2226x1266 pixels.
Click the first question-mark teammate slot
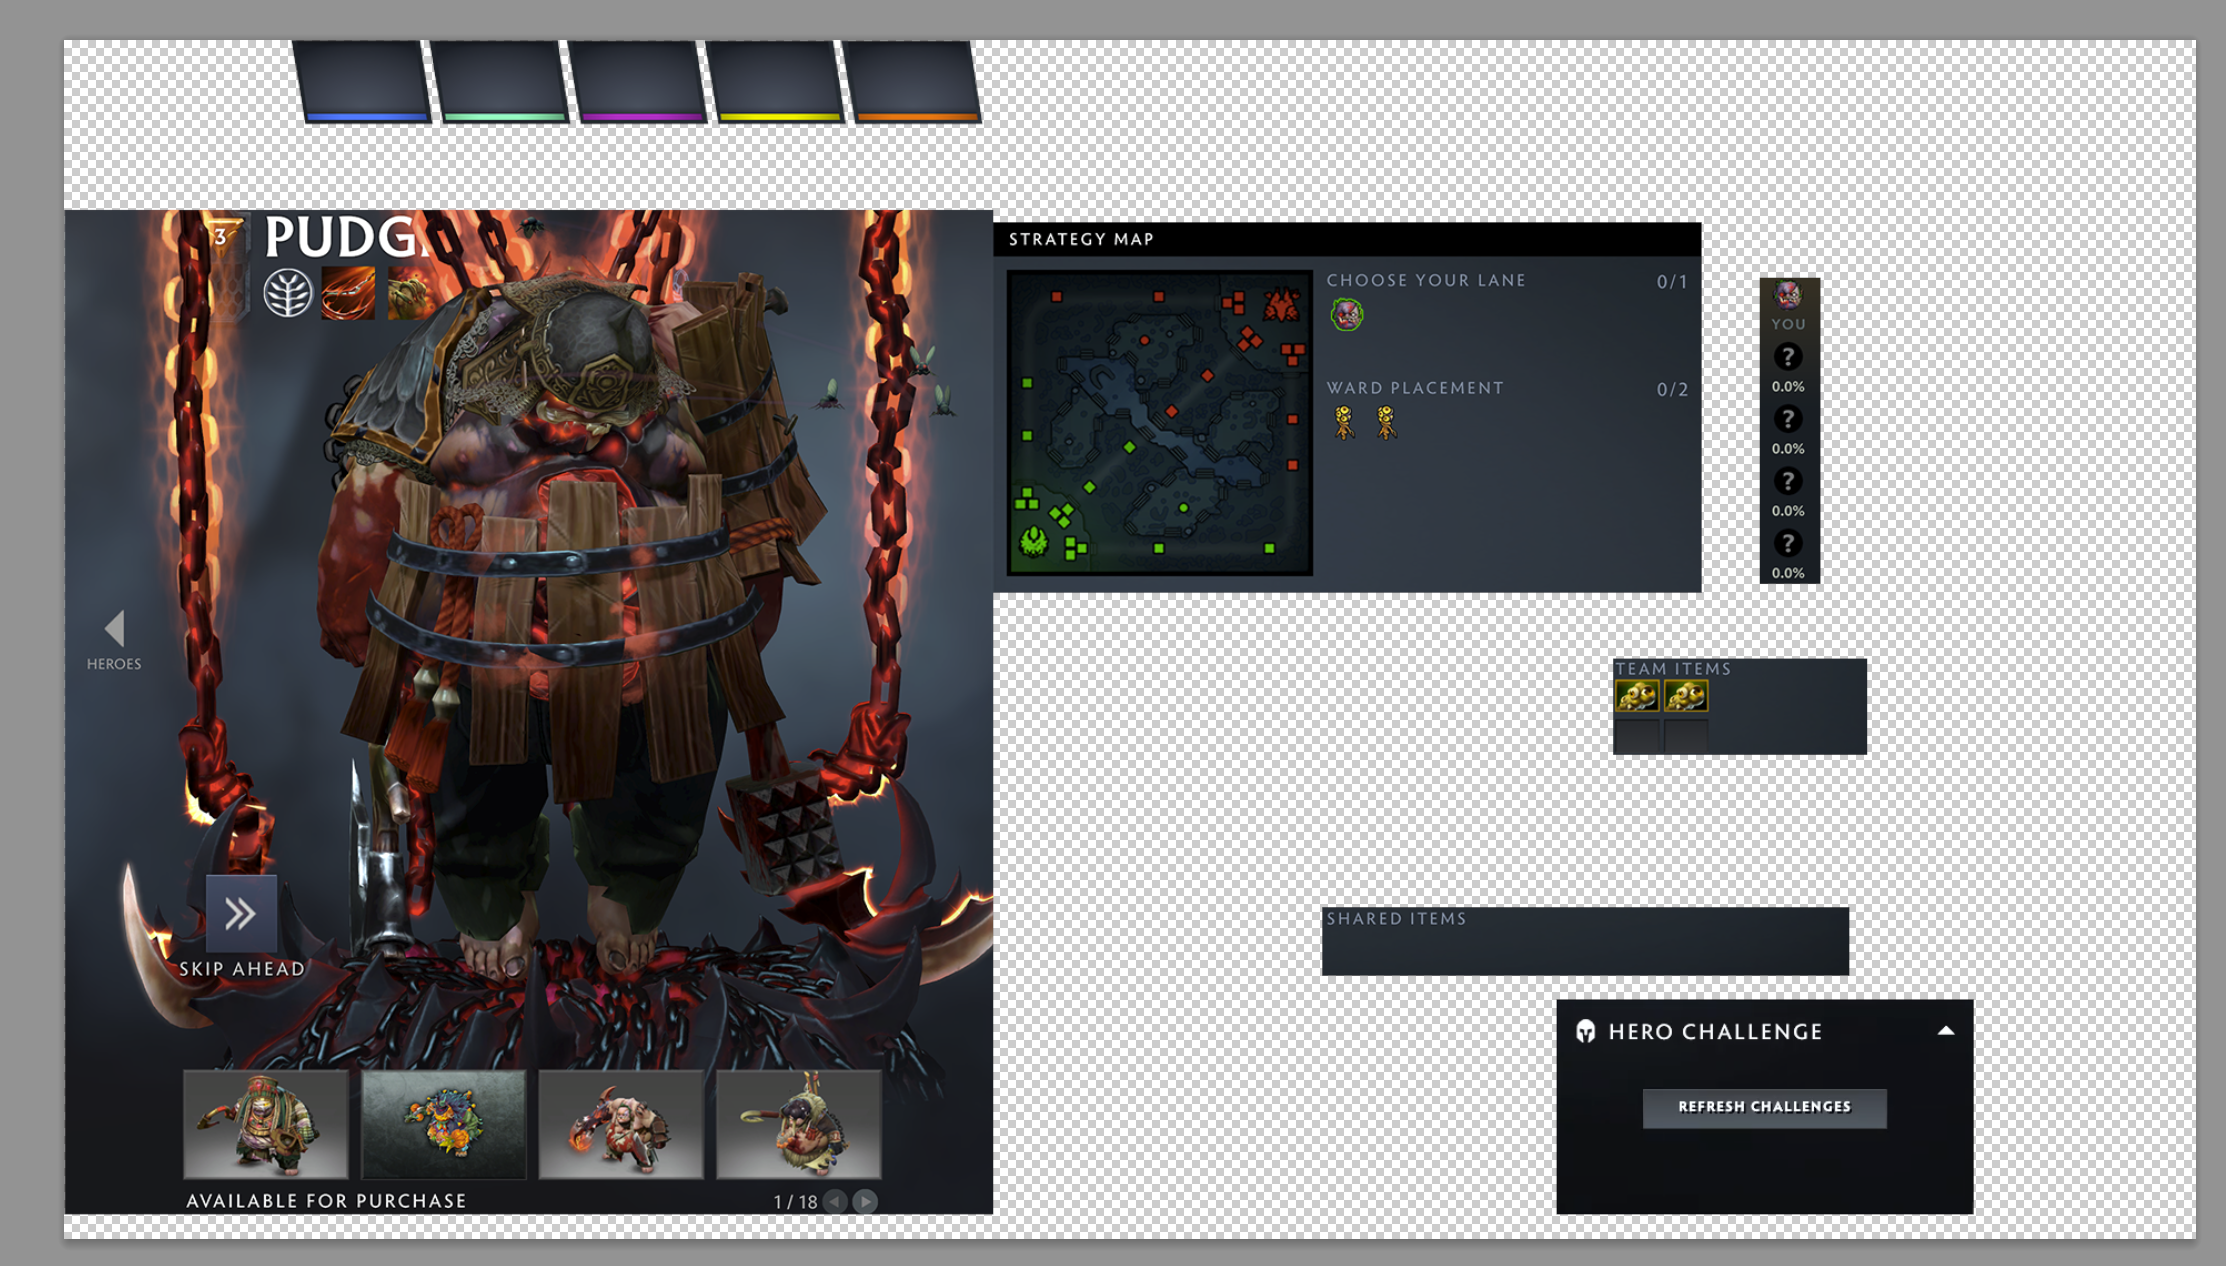click(x=1787, y=358)
